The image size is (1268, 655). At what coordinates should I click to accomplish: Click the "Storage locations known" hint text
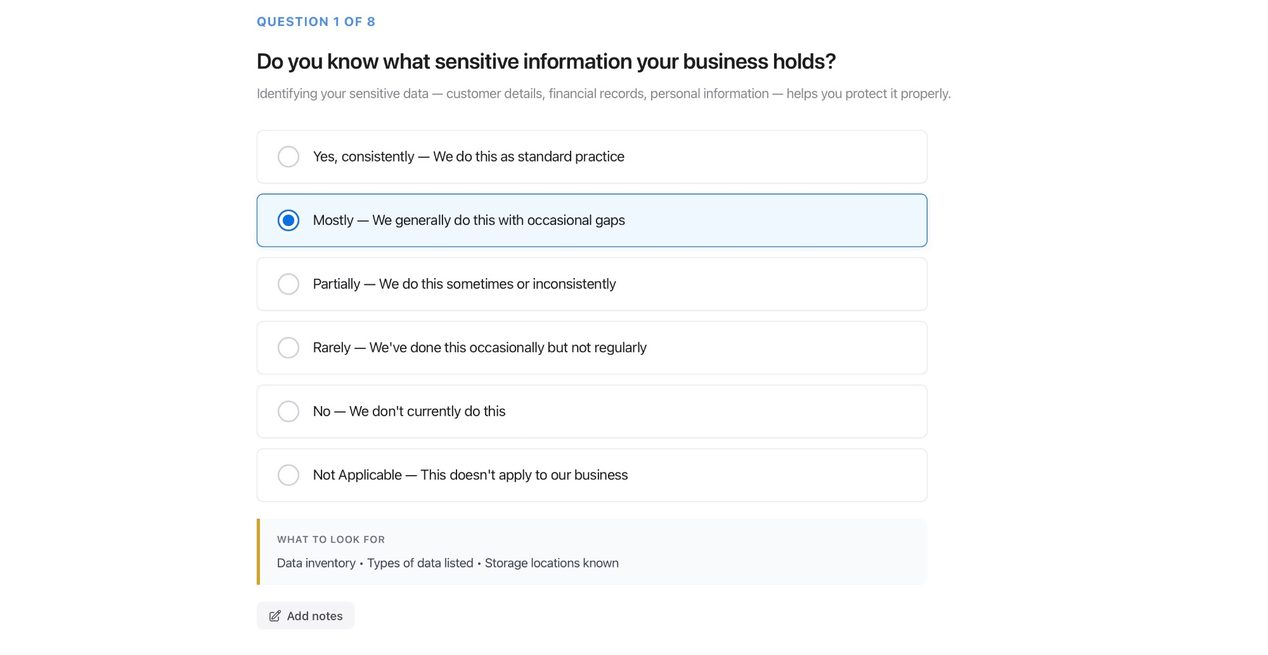tap(549, 561)
